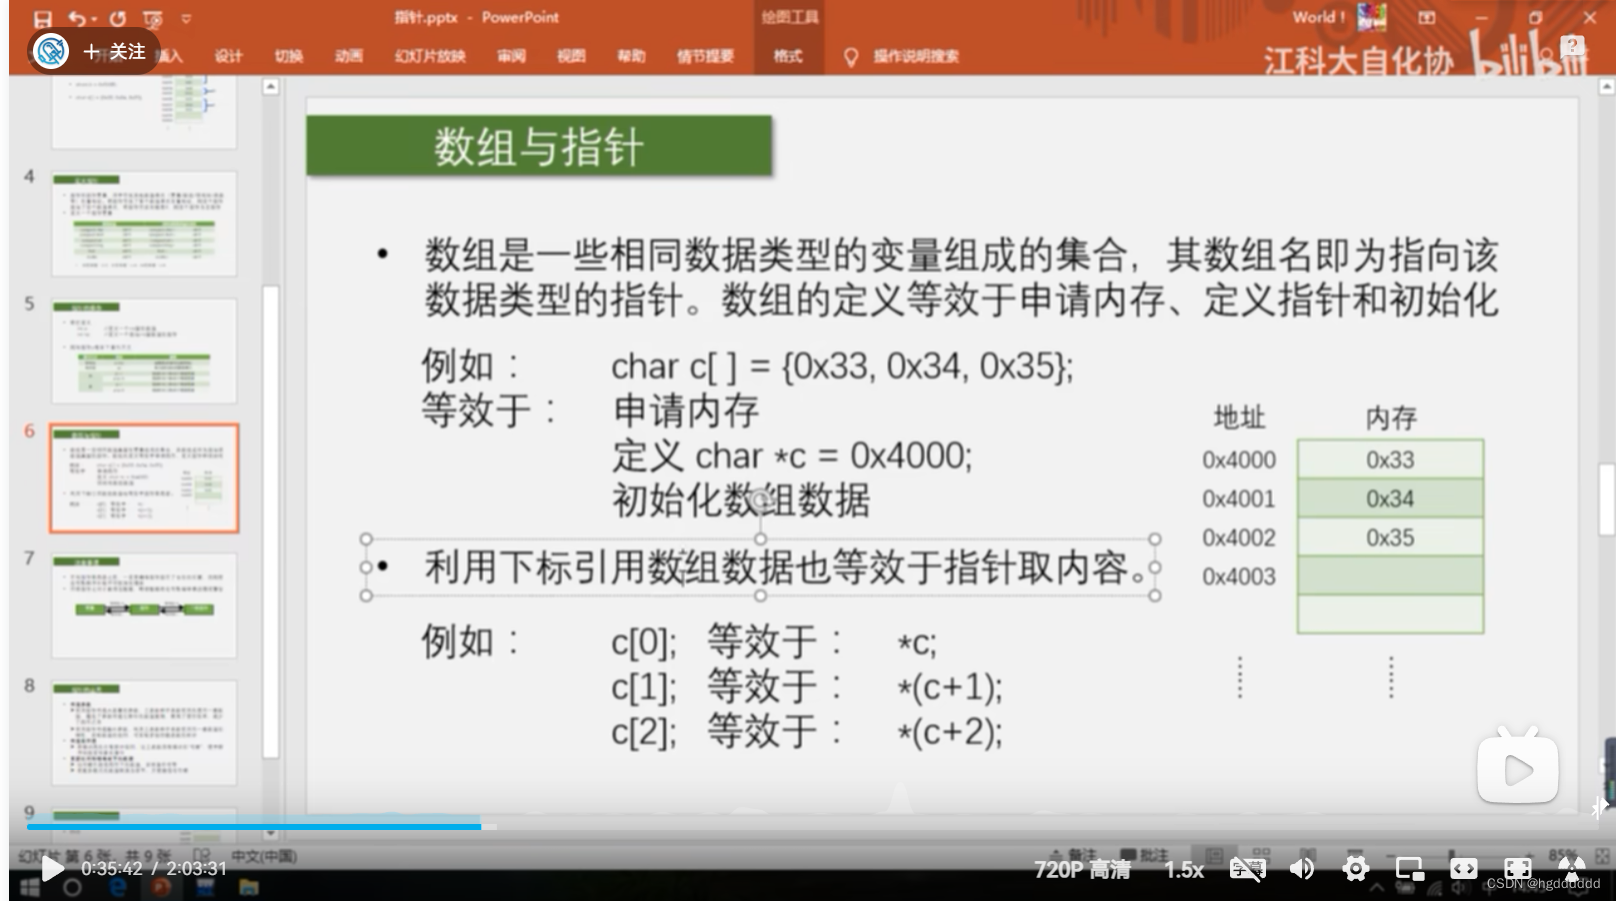Click the File Explorer icon in taskbar
Image resolution: width=1616 pixels, height=901 pixels.
pyautogui.click(x=249, y=888)
